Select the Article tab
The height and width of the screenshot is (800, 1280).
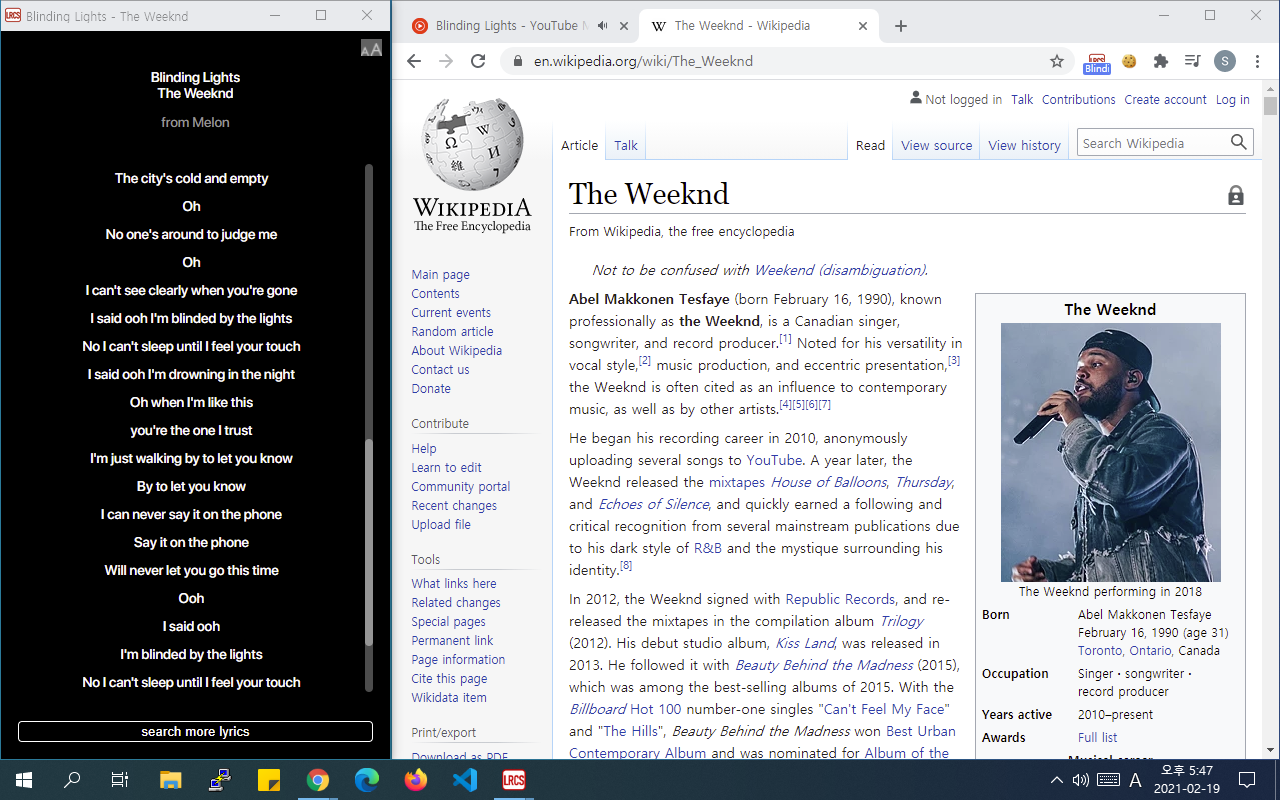[579, 145]
